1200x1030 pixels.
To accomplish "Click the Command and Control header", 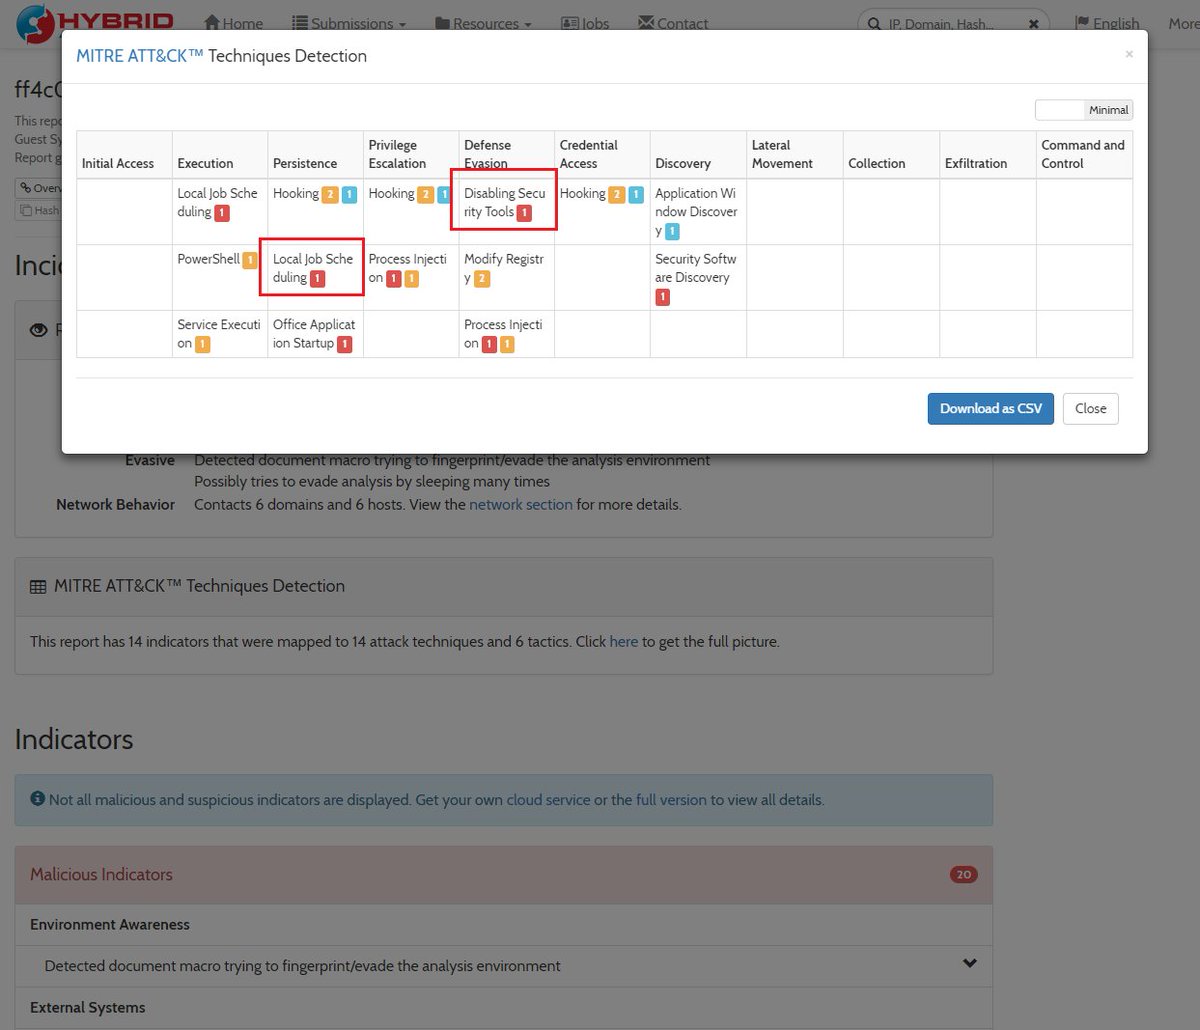I will 1083,154.
